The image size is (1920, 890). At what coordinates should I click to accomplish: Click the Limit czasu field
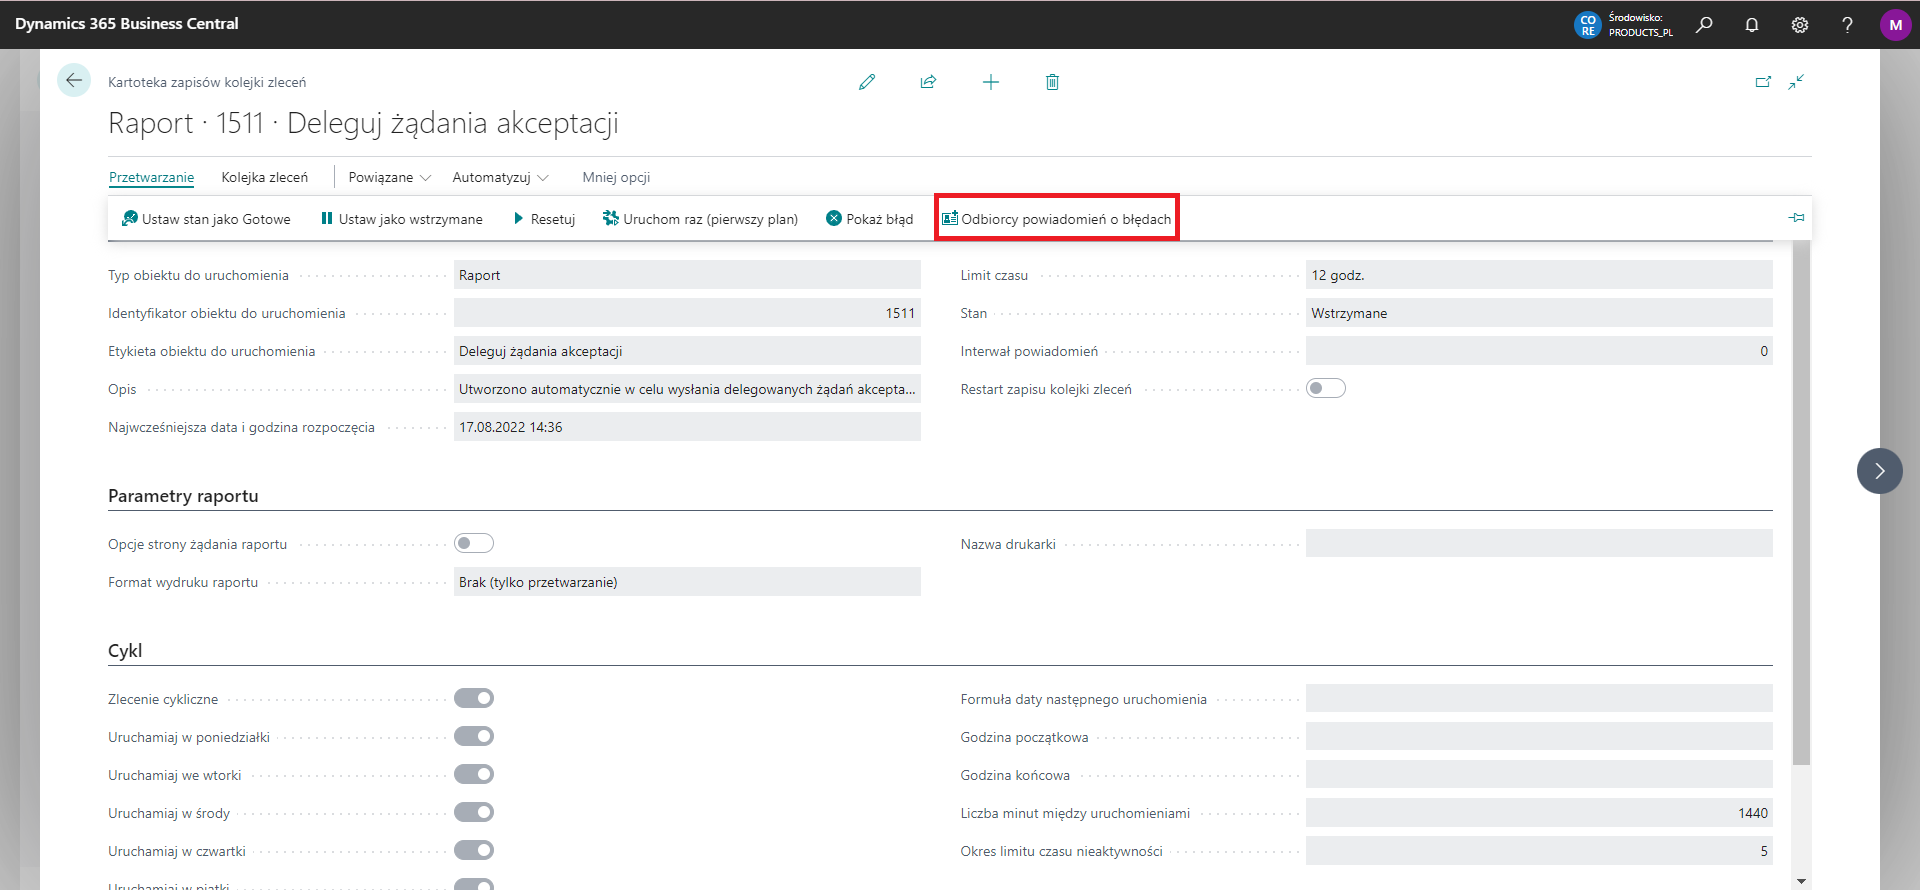[1539, 275]
